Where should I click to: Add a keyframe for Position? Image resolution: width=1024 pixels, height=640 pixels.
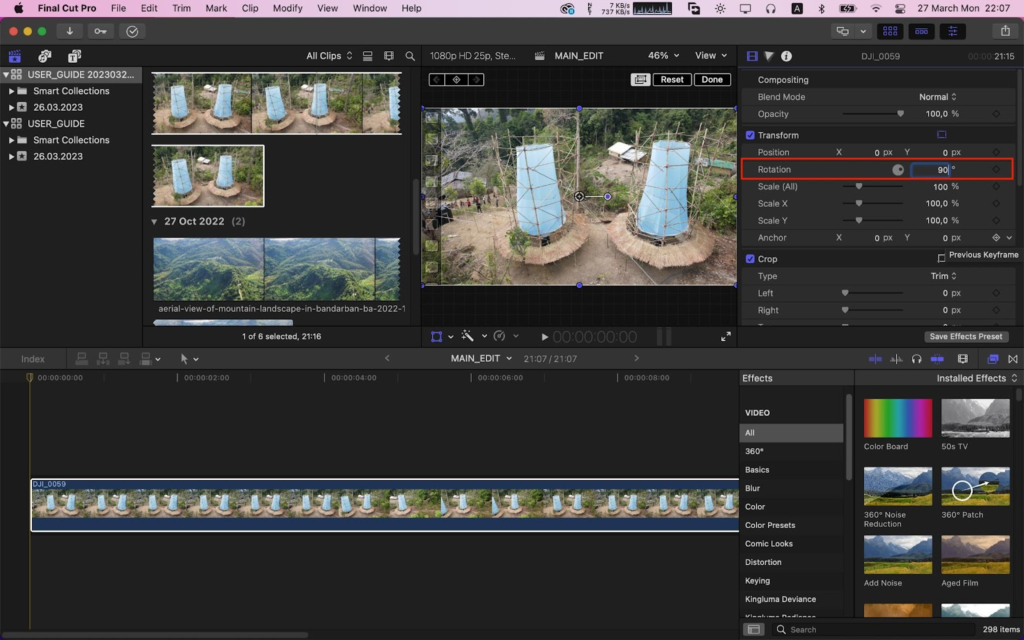point(996,152)
